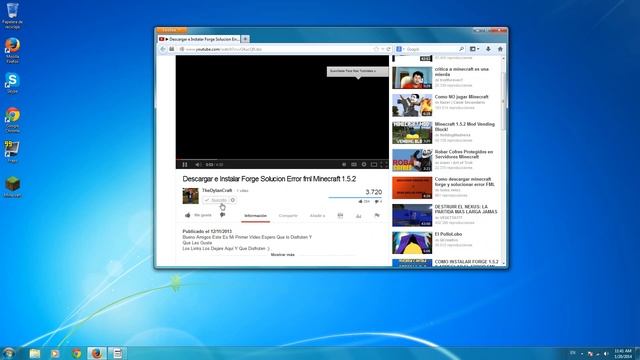Close the annotation bubble over the video
This screenshot has height=360, width=640.
click(x=375, y=71)
